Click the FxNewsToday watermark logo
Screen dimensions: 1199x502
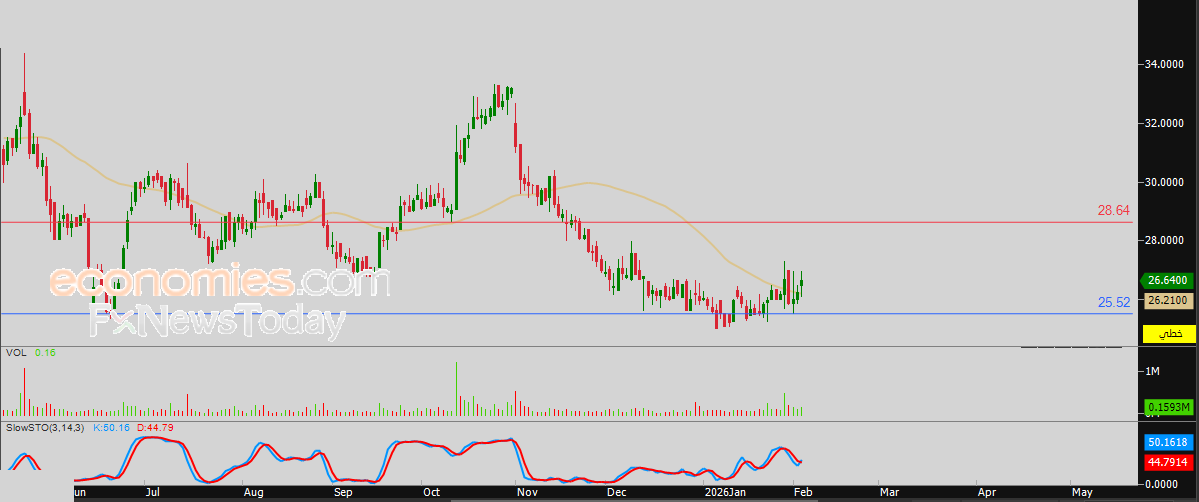[218, 322]
